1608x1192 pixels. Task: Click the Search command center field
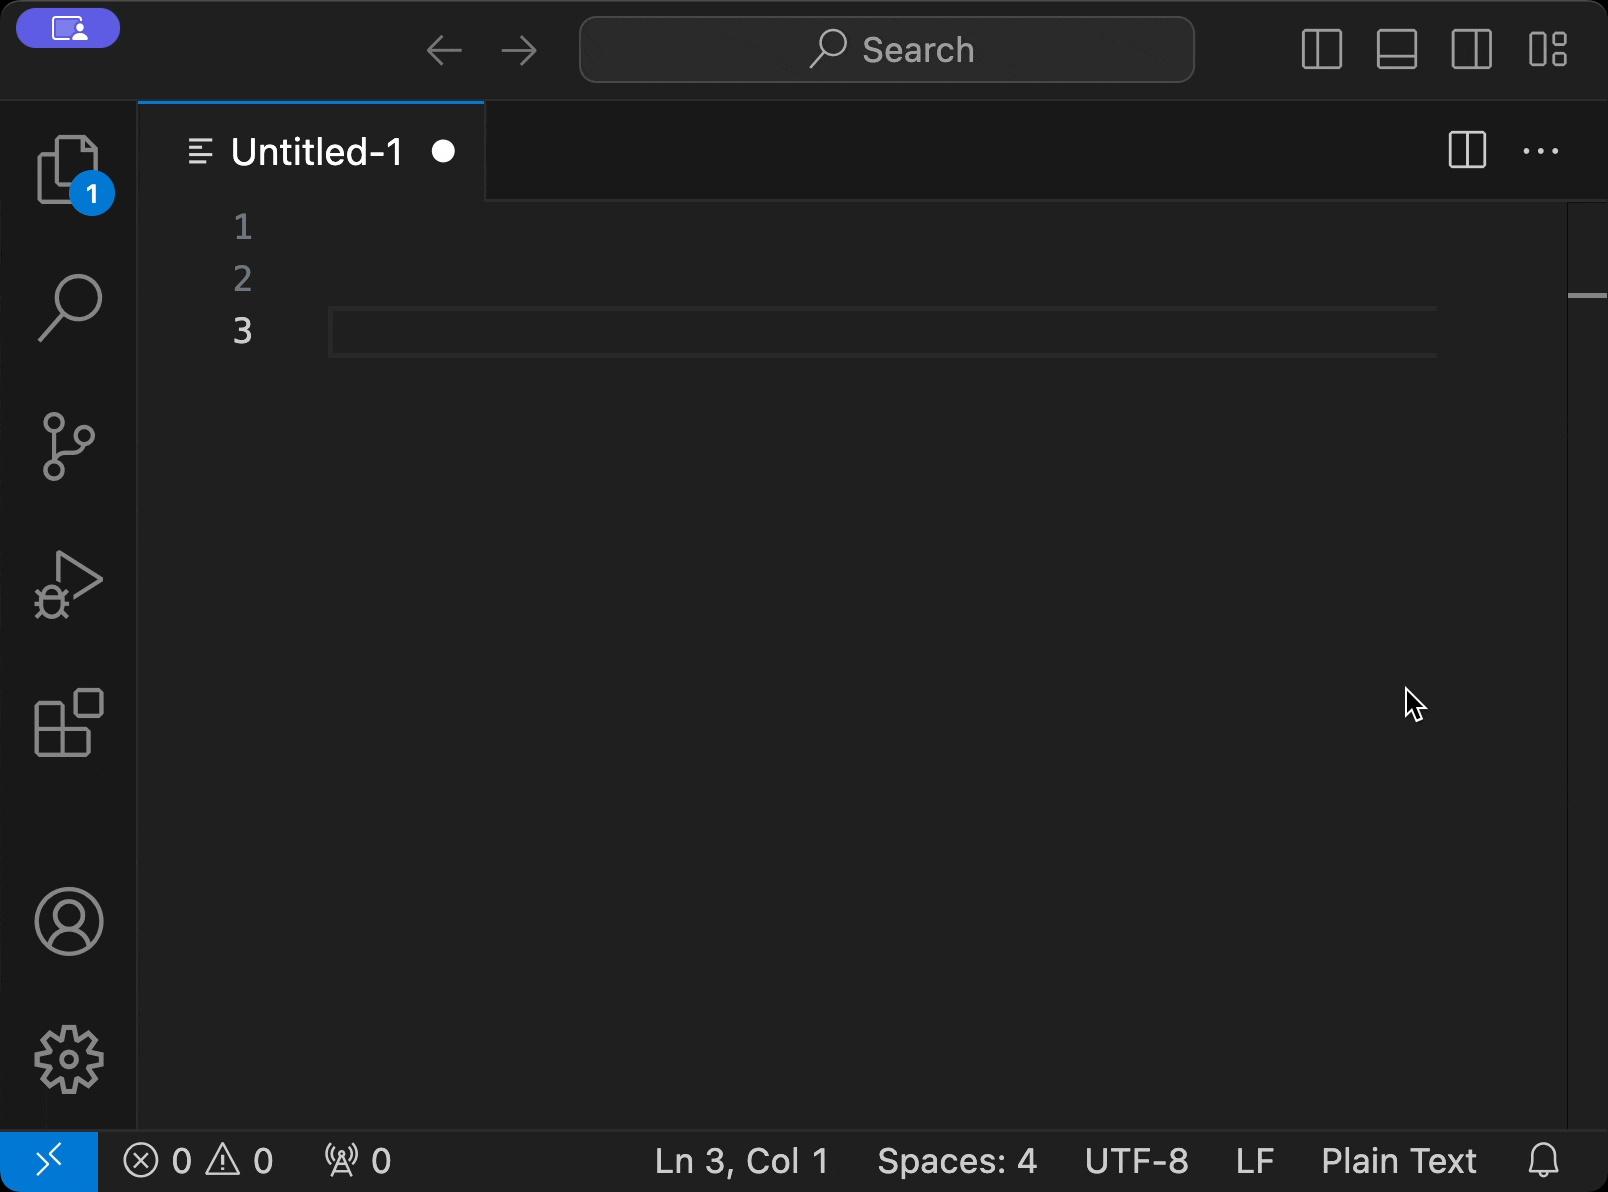[x=886, y=49]
